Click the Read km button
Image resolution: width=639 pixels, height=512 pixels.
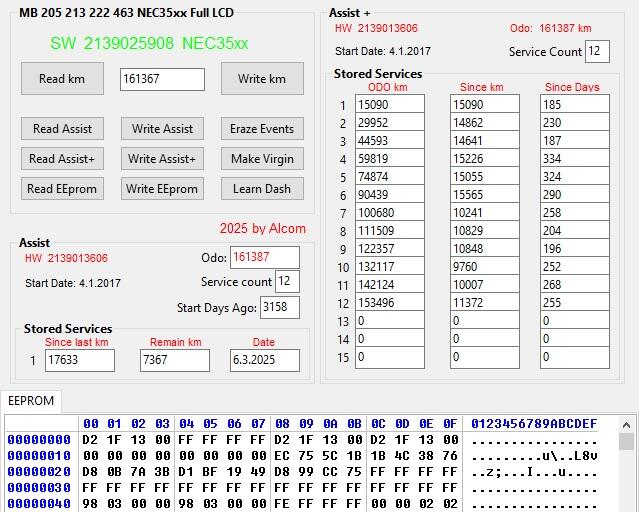[62, 79]
